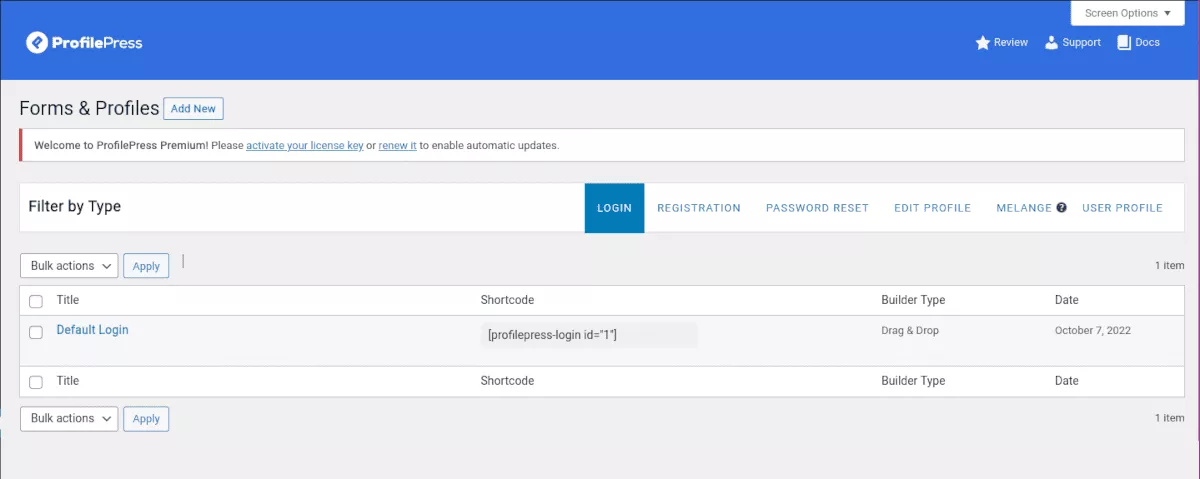Click the Melange help question mark icon
Screen dimensions: 1200x479
pos(1061,208)
